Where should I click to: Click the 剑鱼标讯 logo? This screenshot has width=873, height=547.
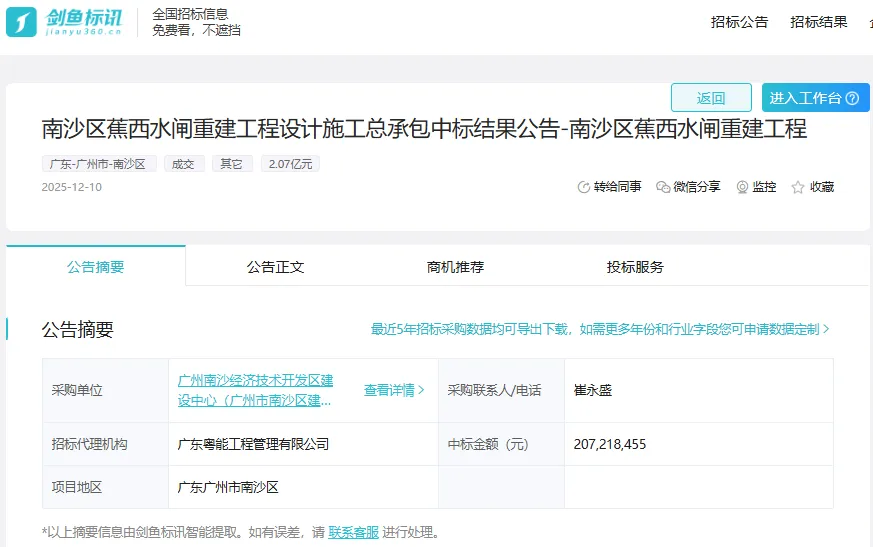tap(66, 21)
